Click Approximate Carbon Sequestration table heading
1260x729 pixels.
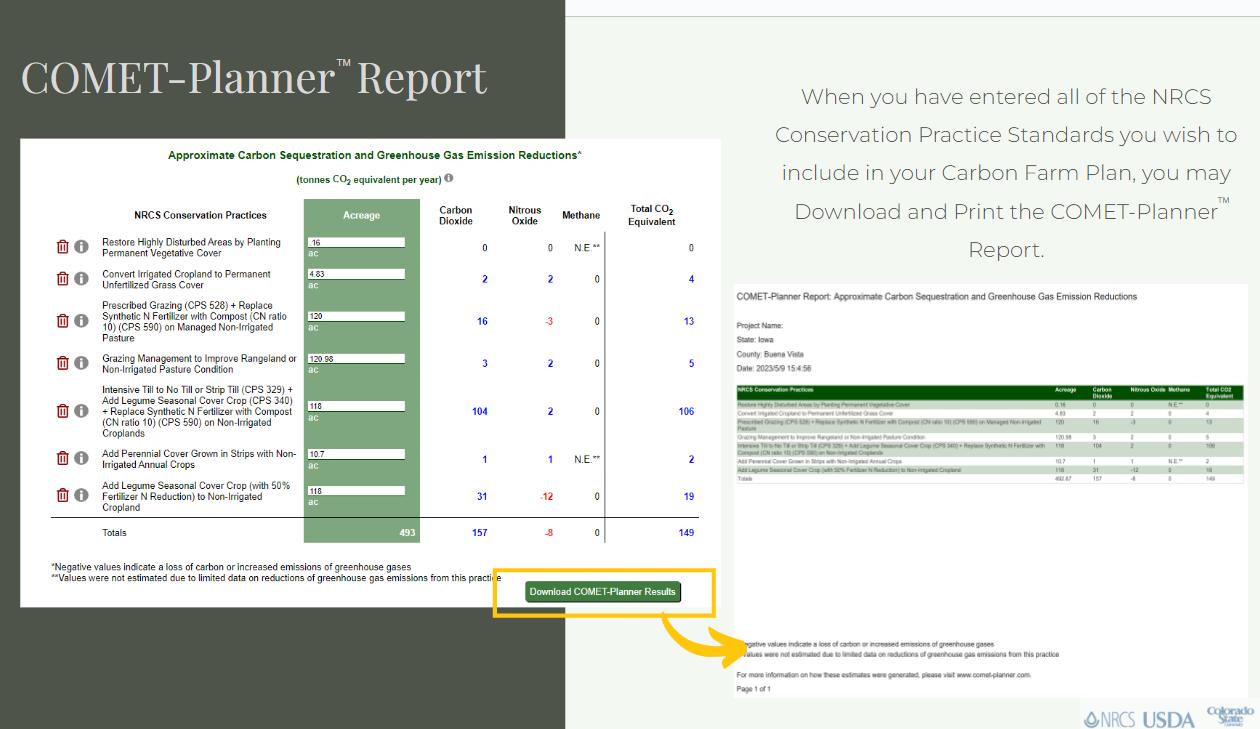[x=375, y=155]
